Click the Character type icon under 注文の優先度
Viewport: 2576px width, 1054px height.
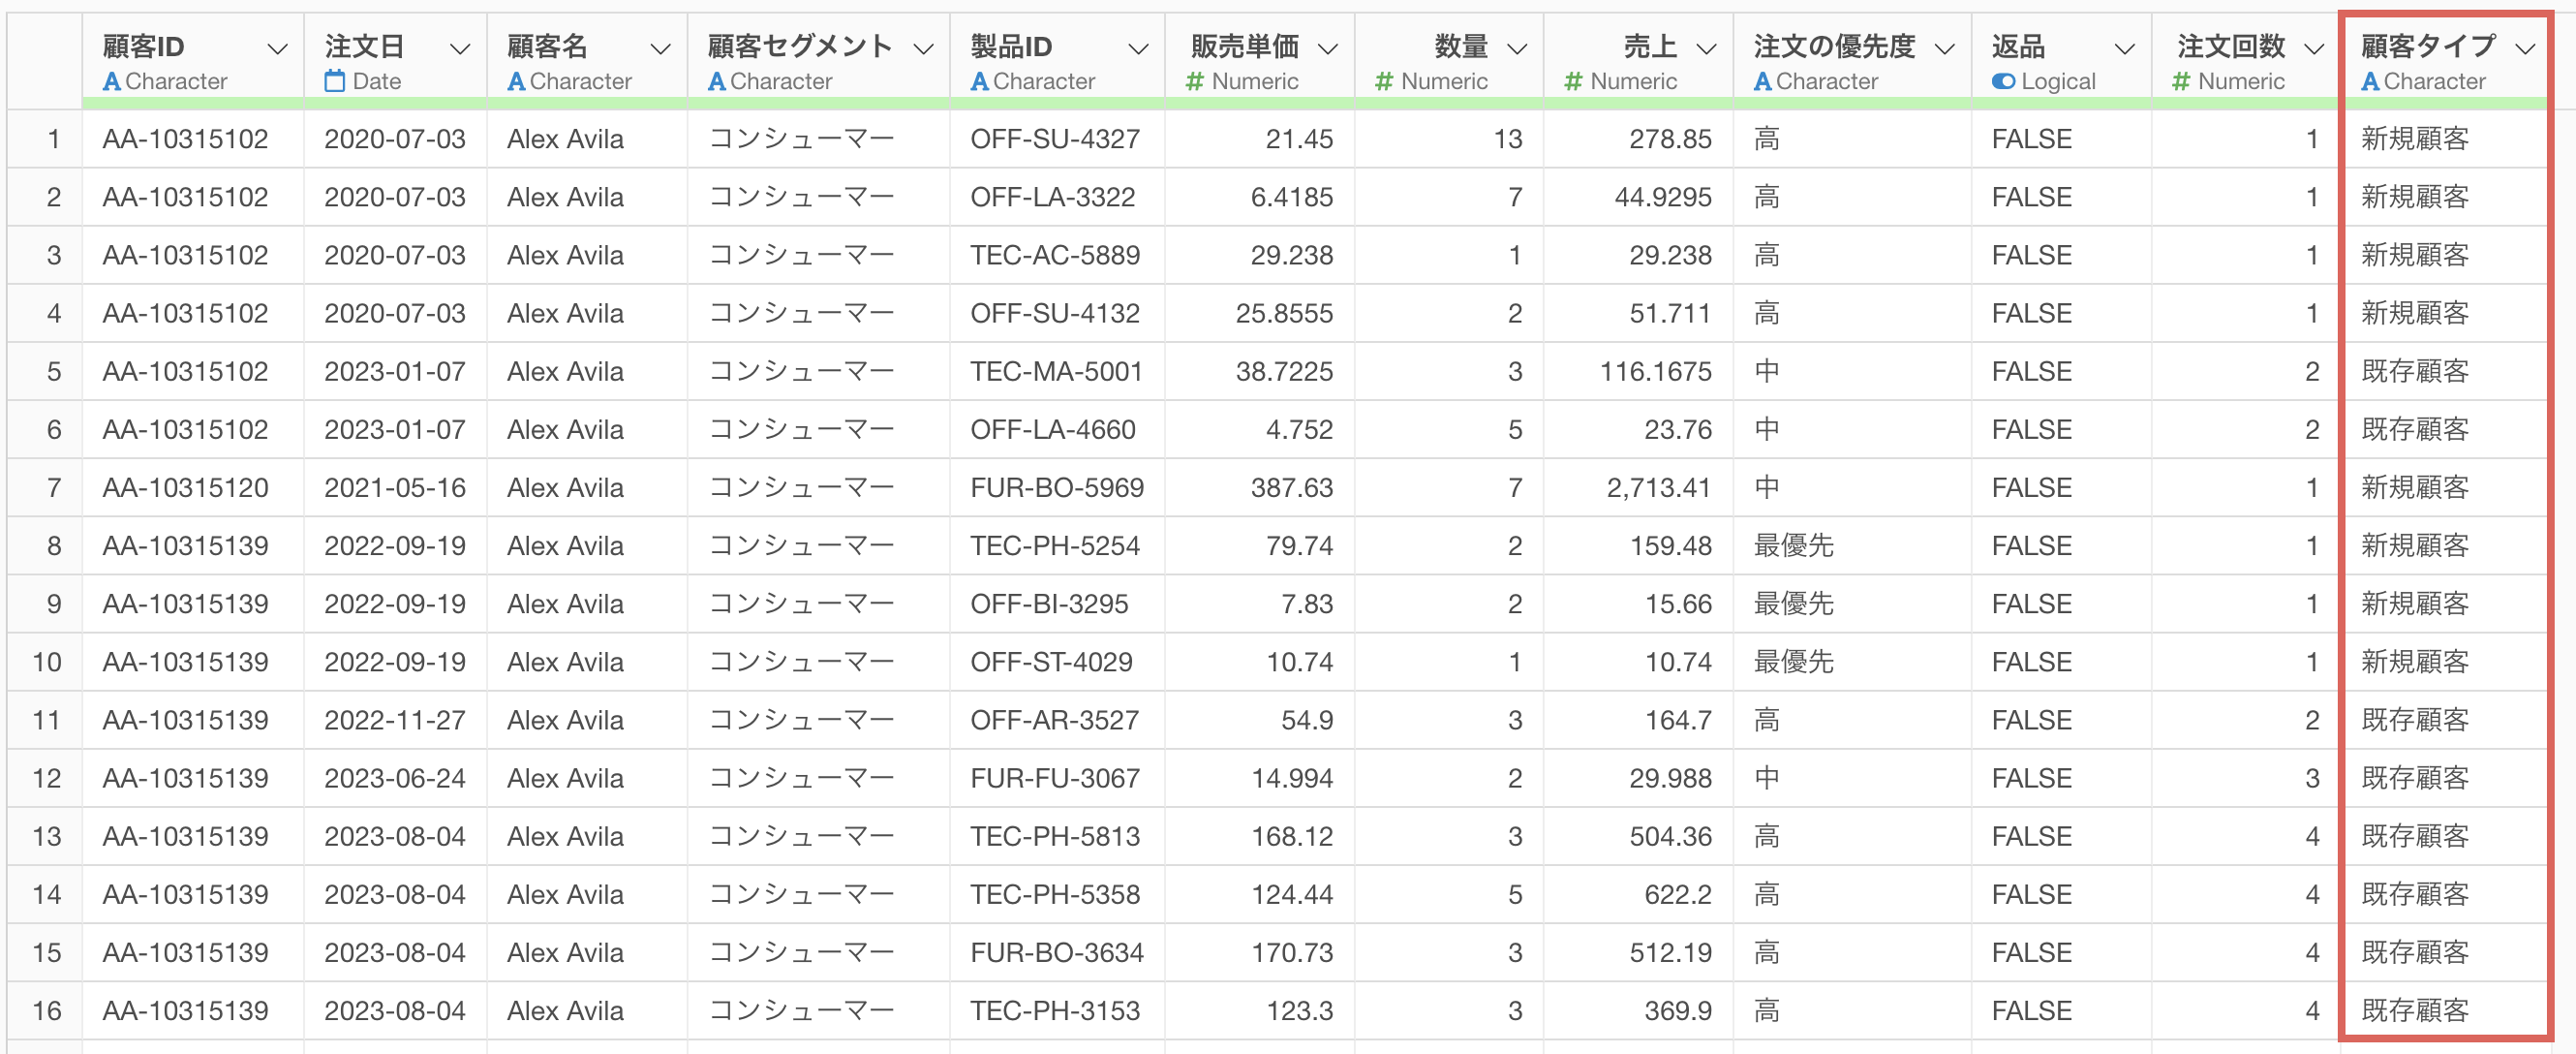[x=1763, y=82]
